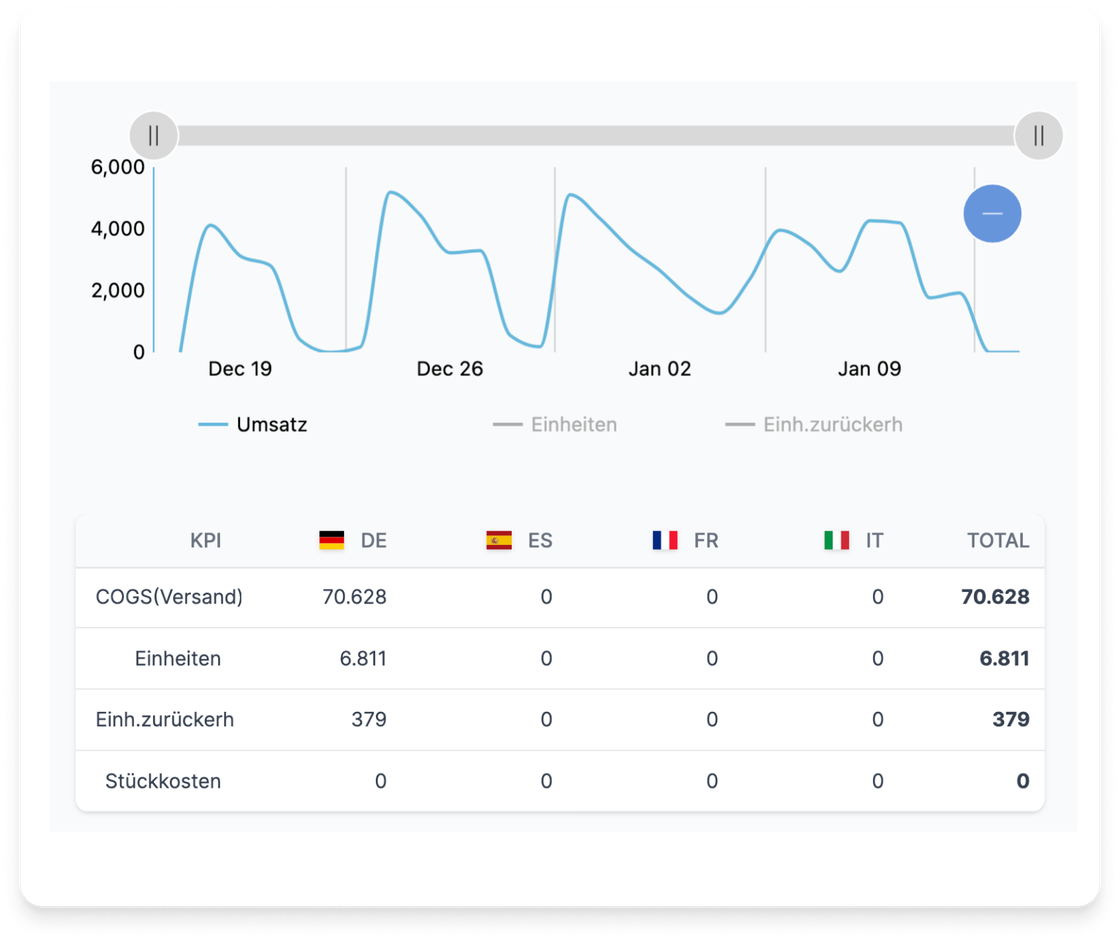Viewport: 1120px width, 941px height.
Task: Toggle the Einh.zurückerh legend series
Action: coord(814,424)
